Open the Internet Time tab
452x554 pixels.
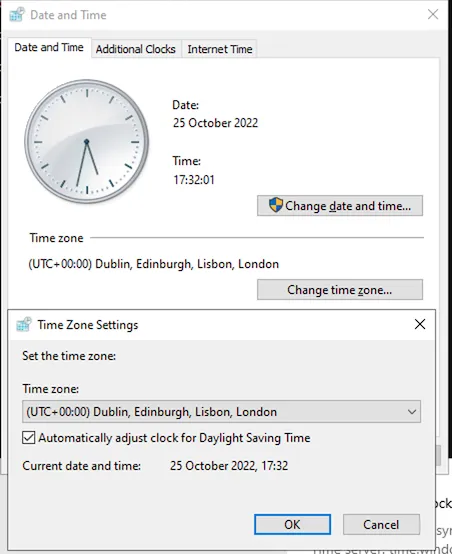click(x=220, y=49)
